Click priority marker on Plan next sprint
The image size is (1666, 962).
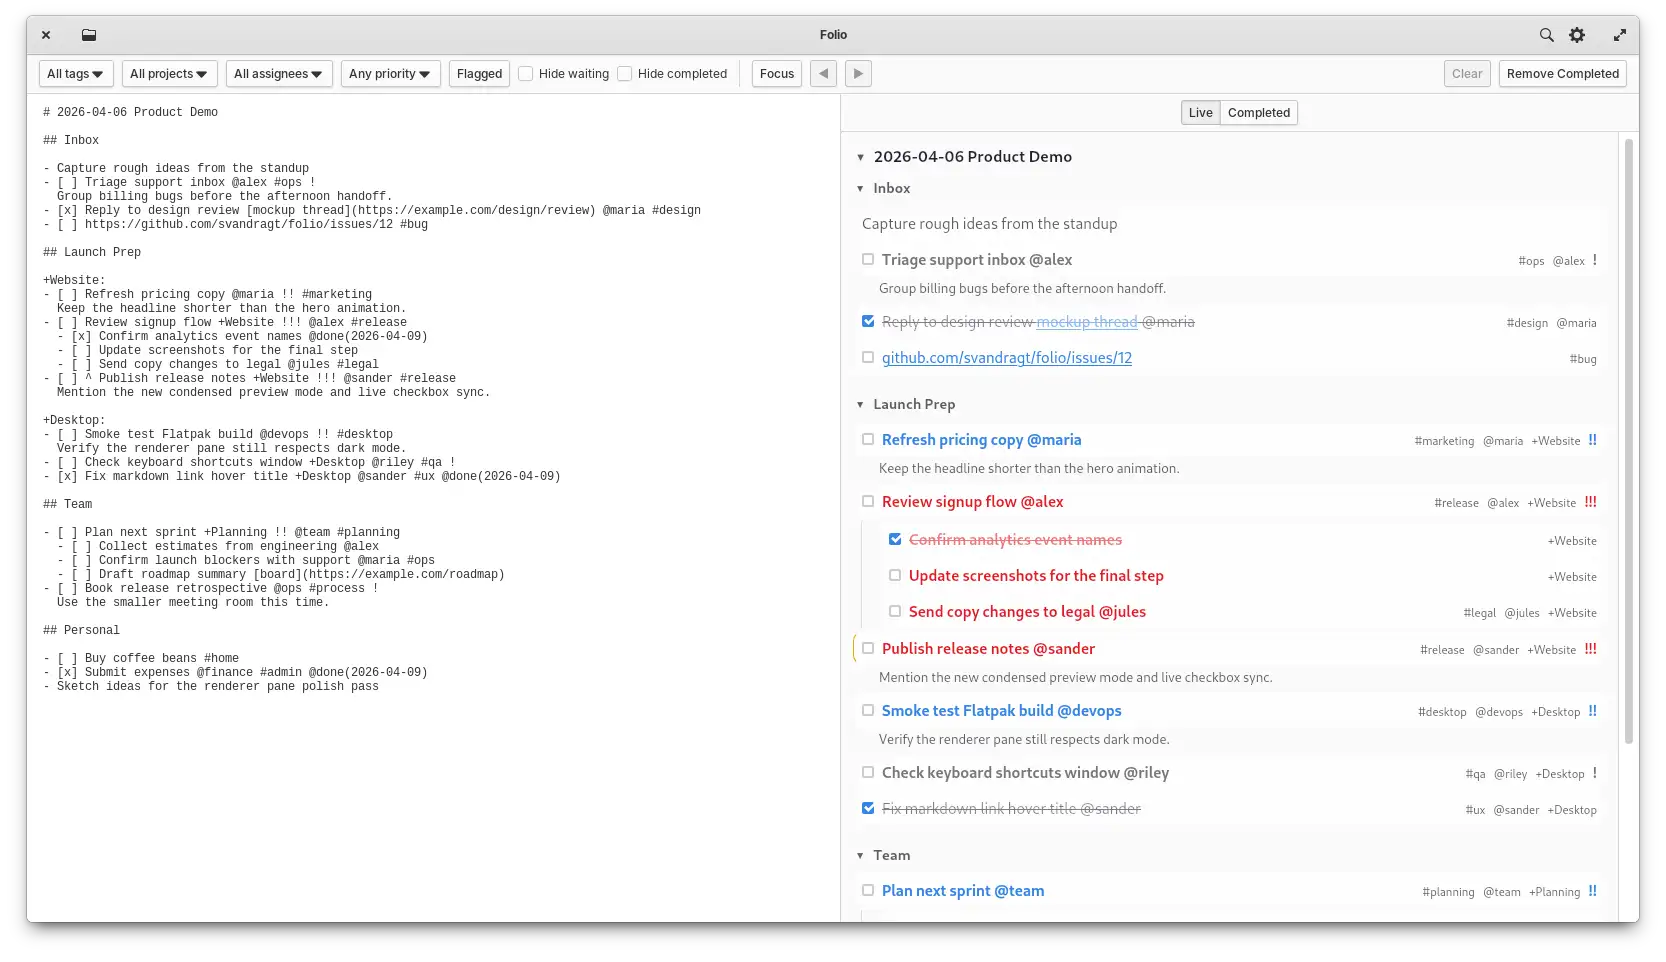tap(1592, 892)
